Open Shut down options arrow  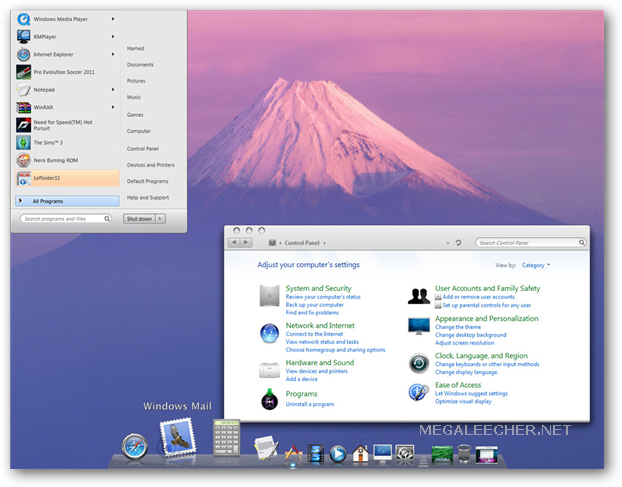[160, 219]
